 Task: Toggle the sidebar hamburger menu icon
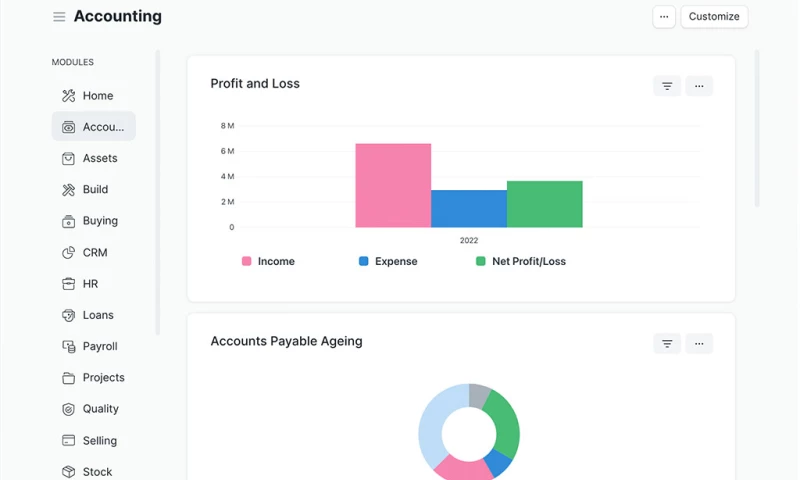tap(59, 17)
